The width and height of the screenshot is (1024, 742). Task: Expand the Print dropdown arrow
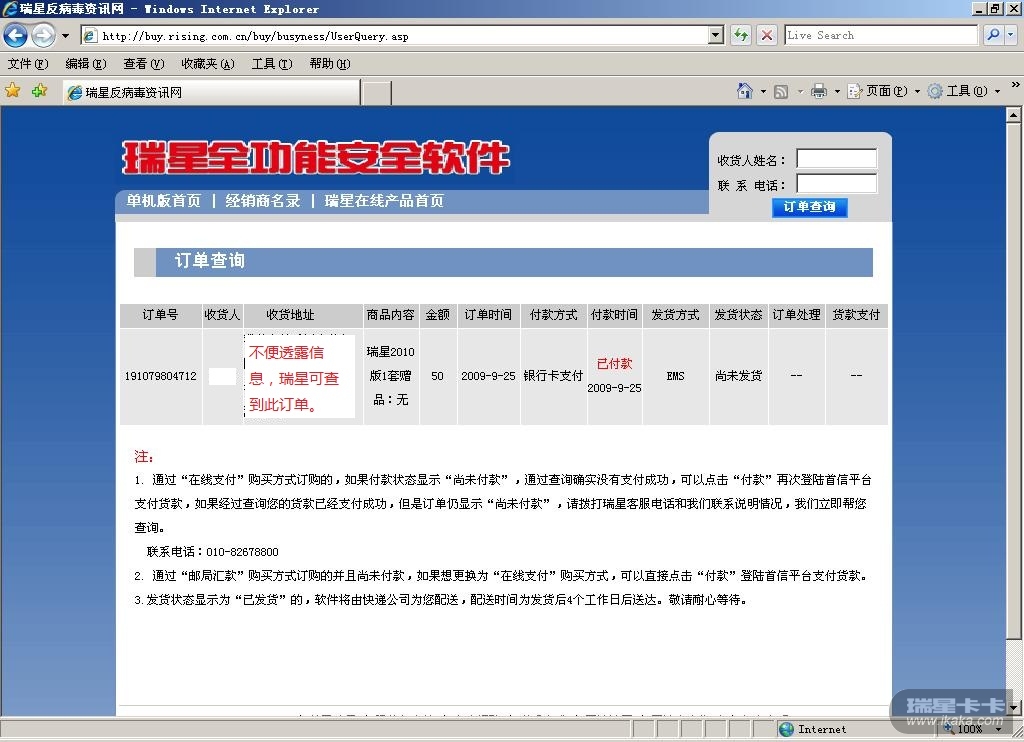837,91
